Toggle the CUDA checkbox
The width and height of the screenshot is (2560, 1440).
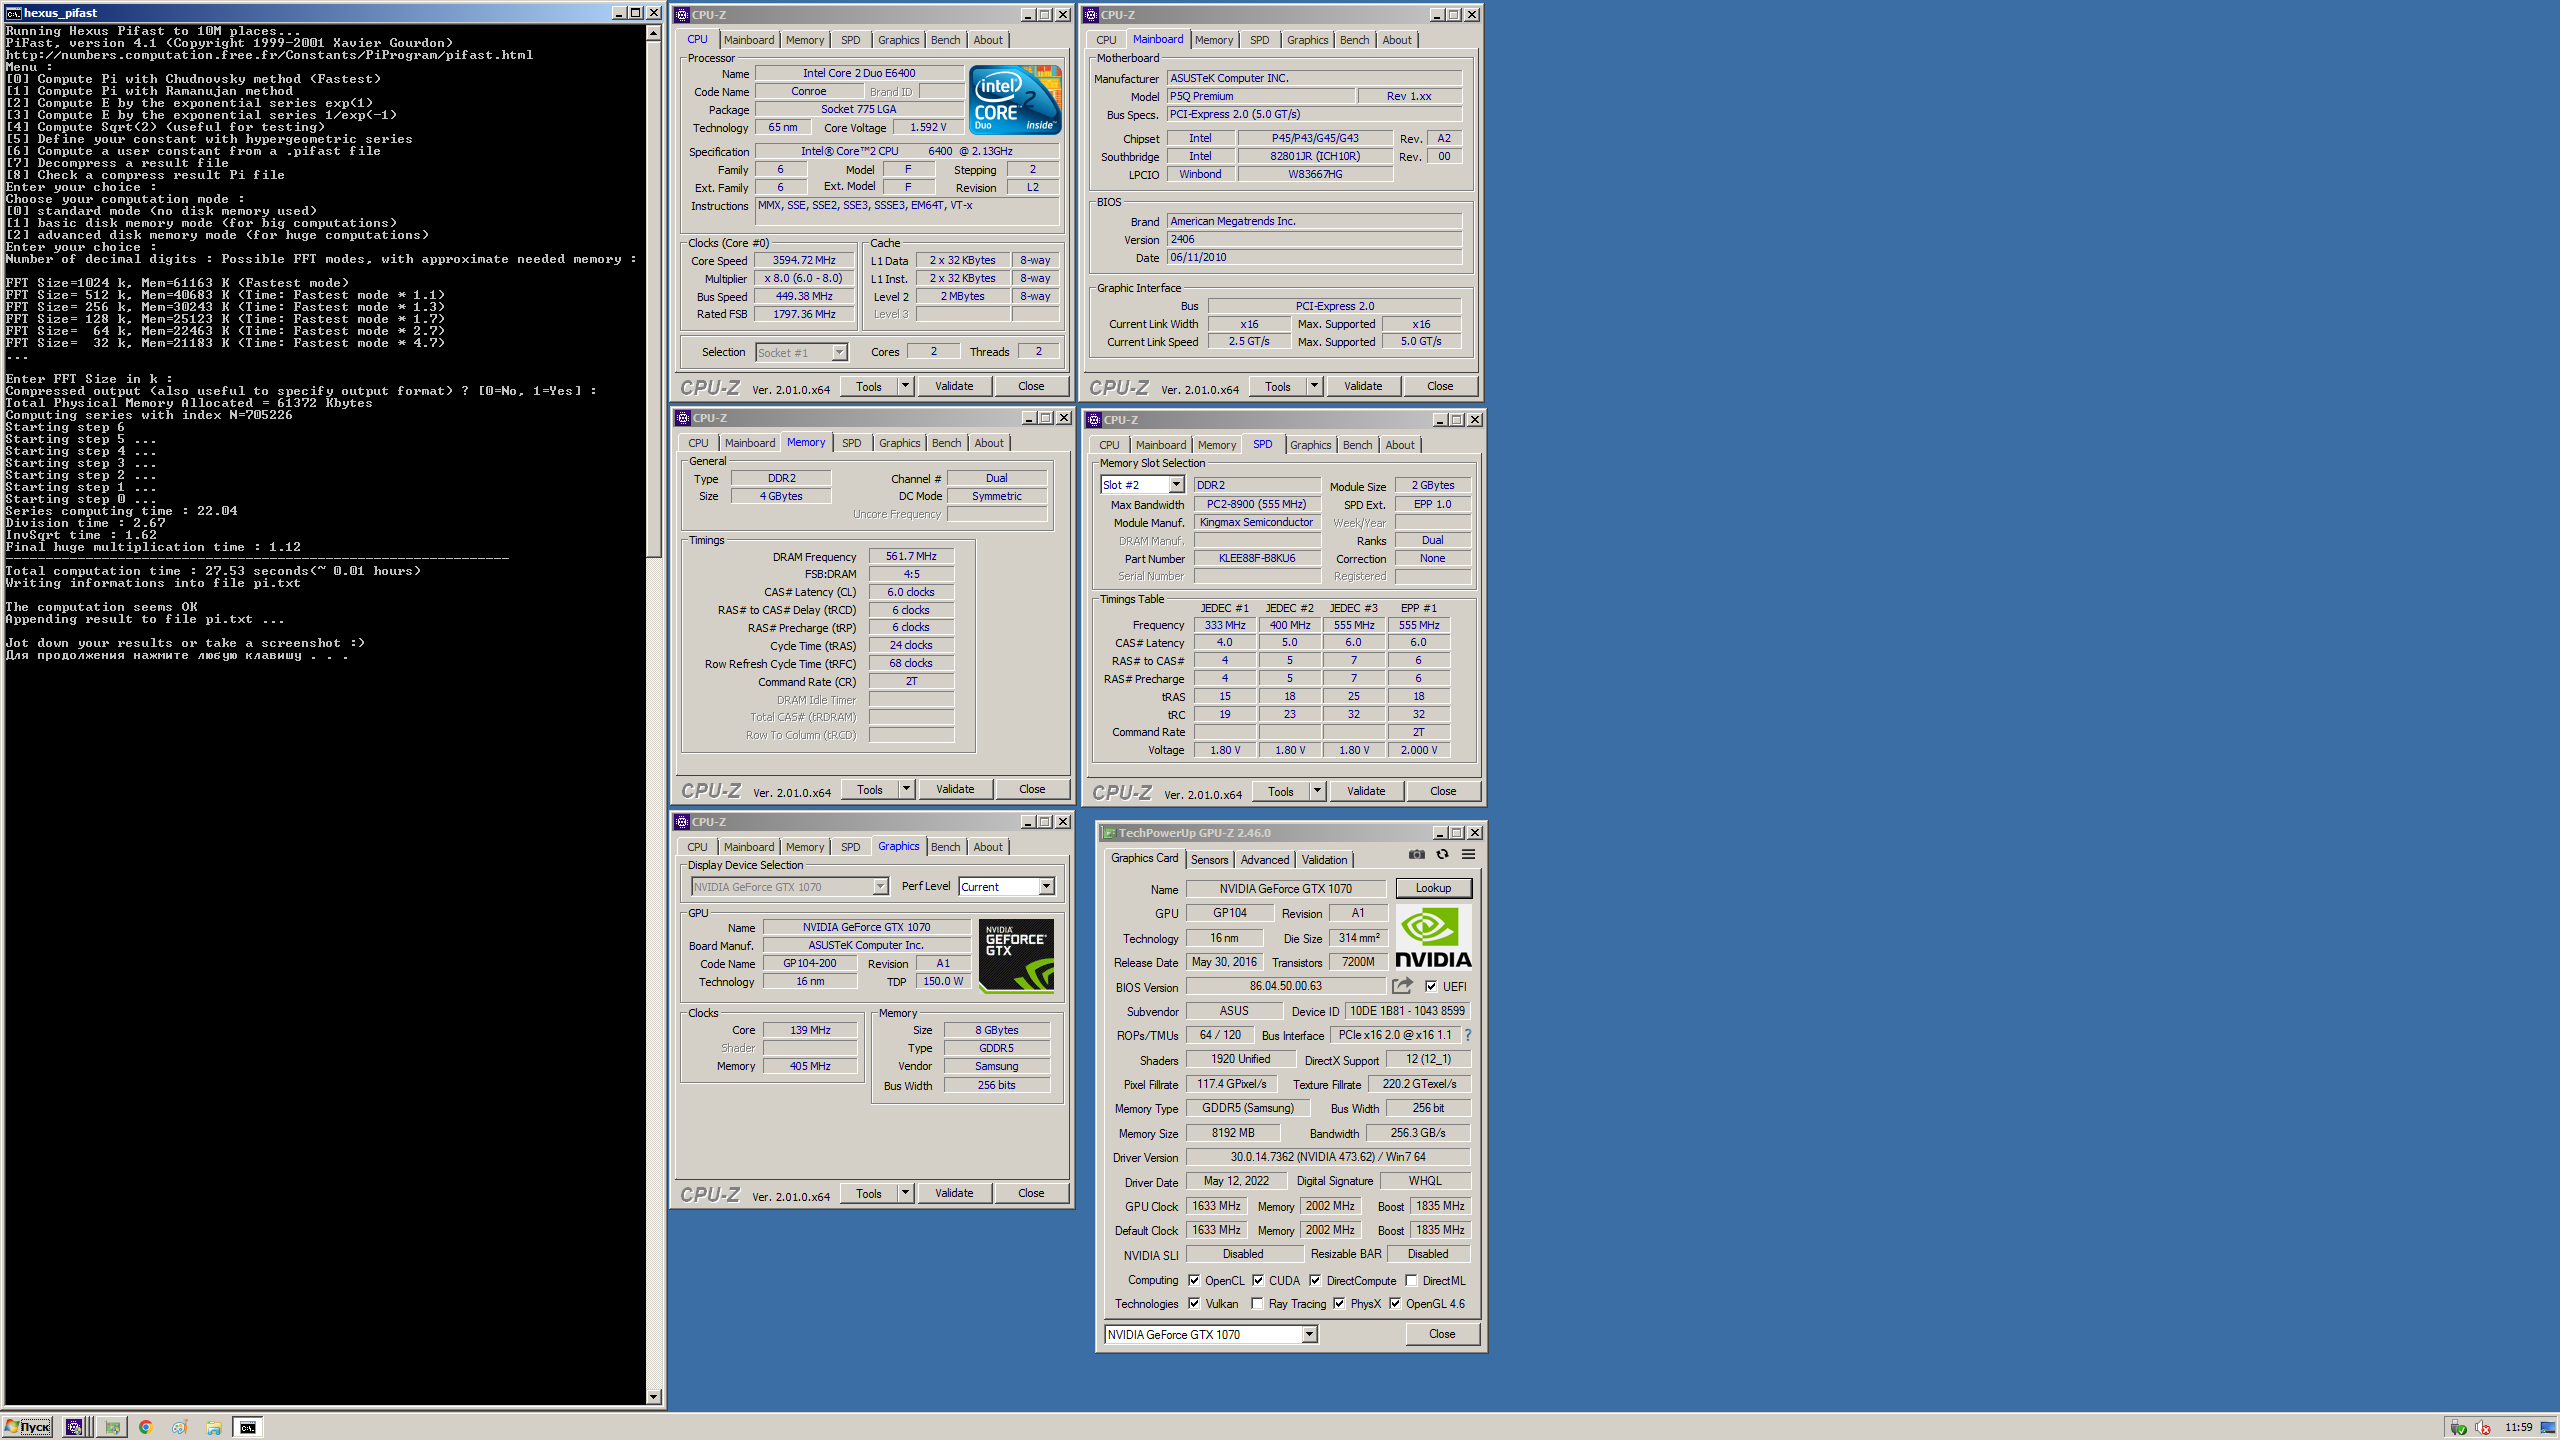point(1258,1280)
